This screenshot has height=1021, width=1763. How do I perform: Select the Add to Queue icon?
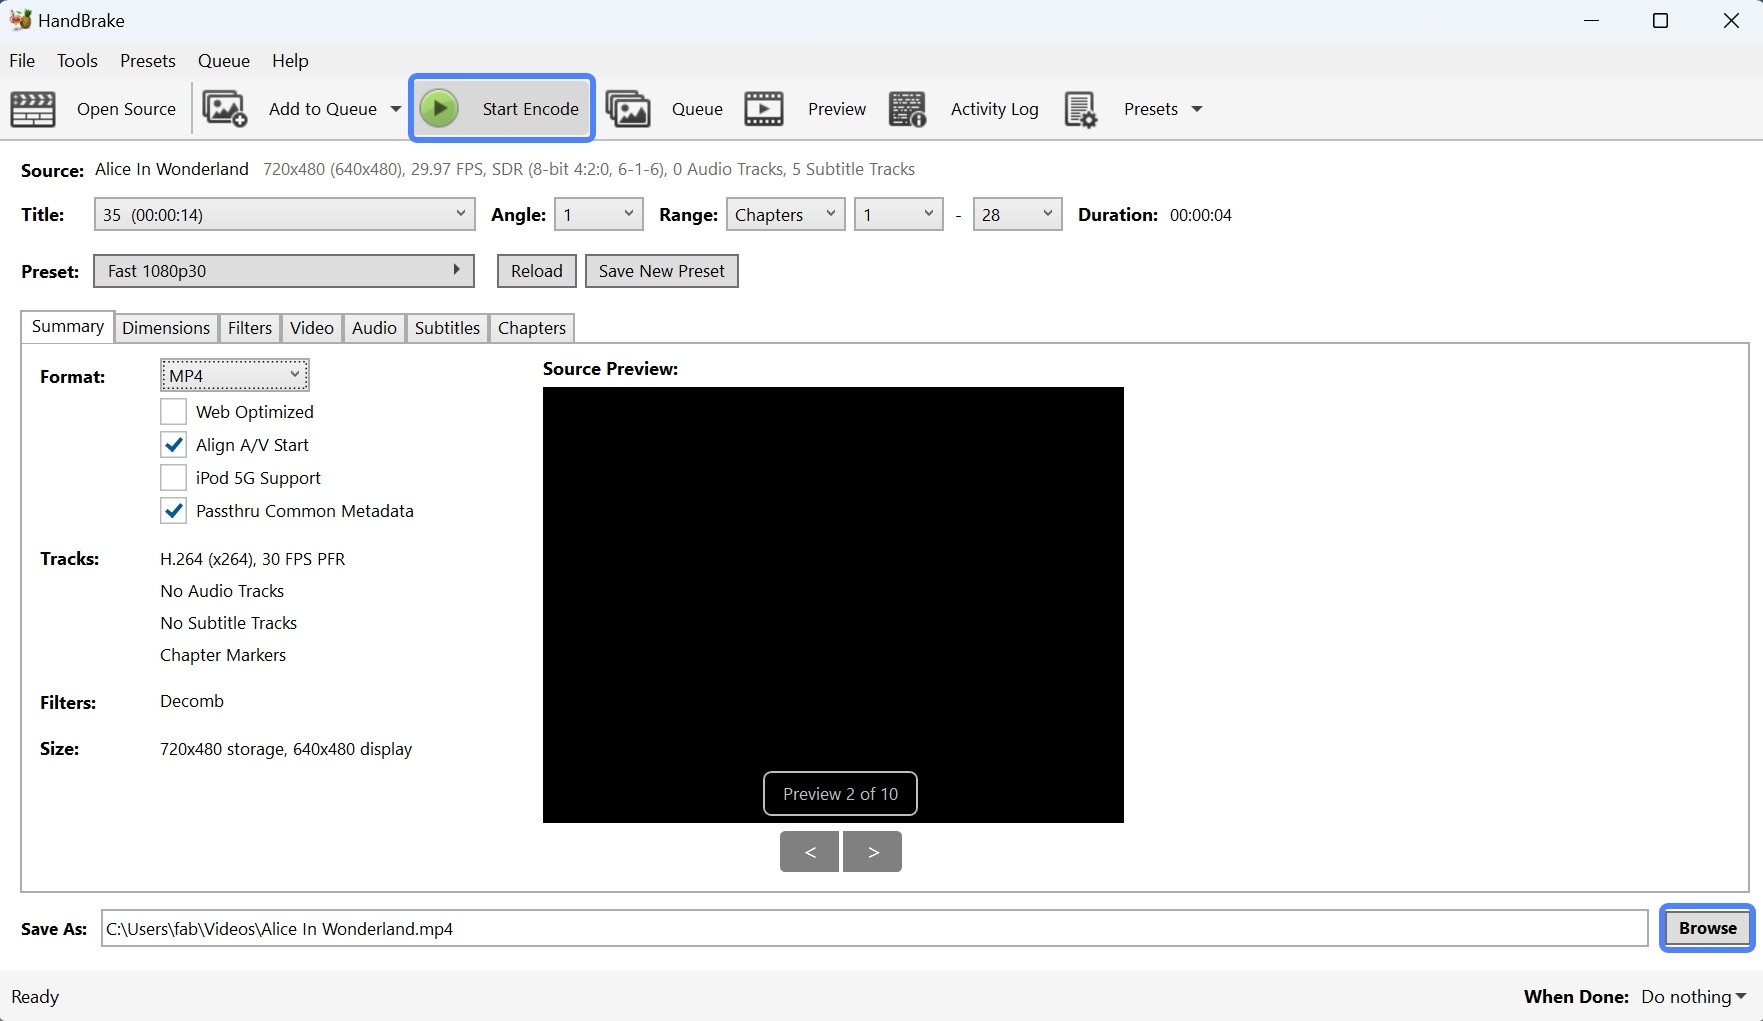[x=224, y=108]
